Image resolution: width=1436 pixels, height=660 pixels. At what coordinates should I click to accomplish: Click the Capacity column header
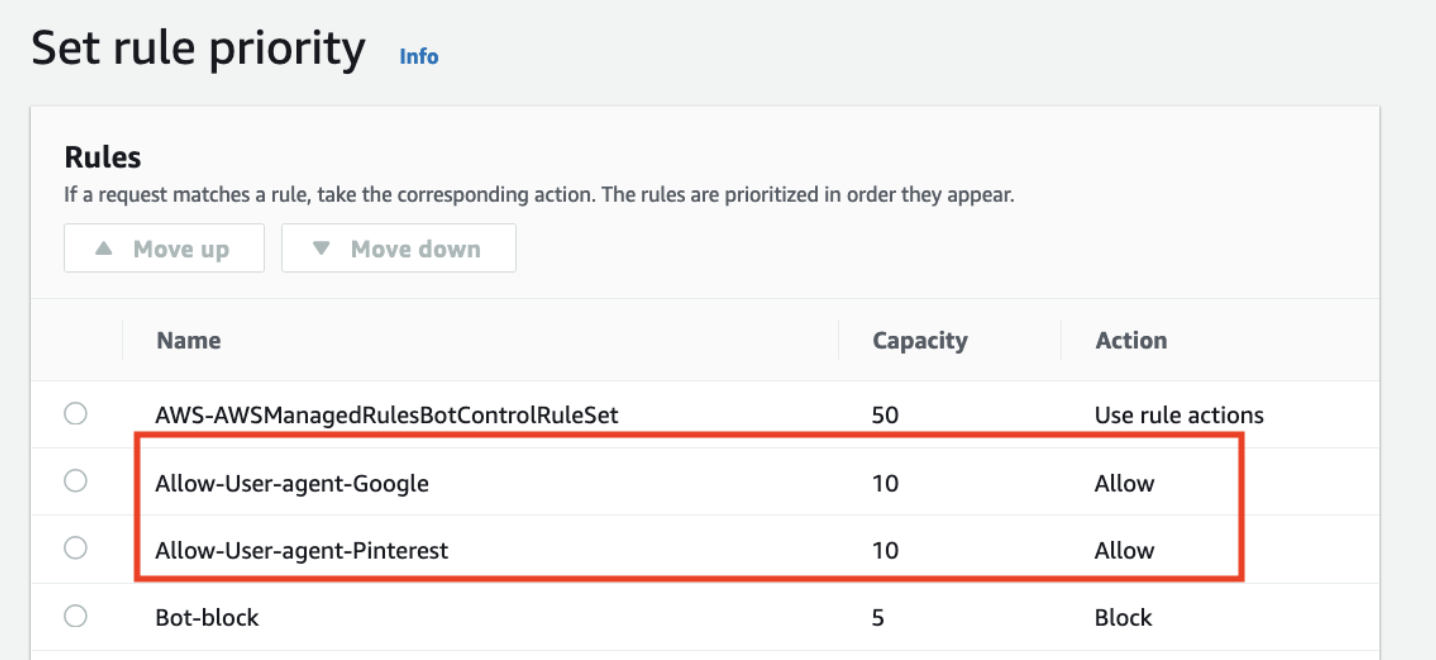click(920, 341)
